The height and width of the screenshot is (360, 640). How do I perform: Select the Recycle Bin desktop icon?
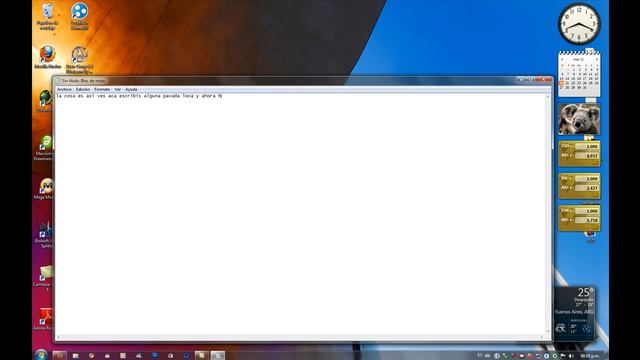pos(48,16)
